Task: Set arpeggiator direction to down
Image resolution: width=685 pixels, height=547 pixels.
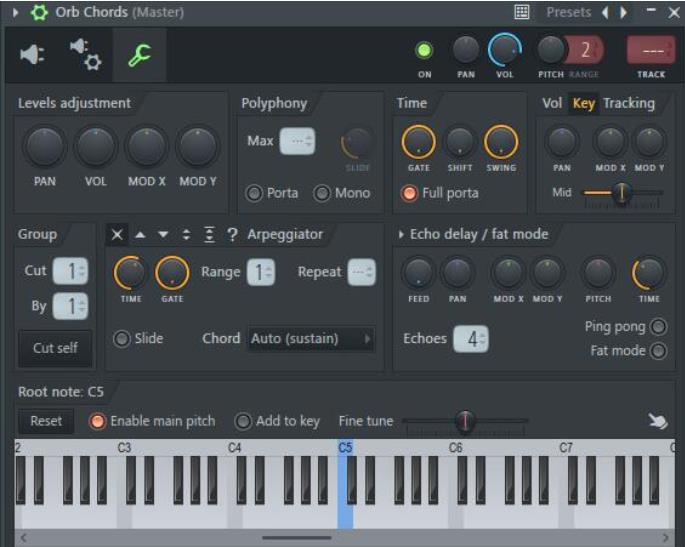Action: [x=163, y=235]
